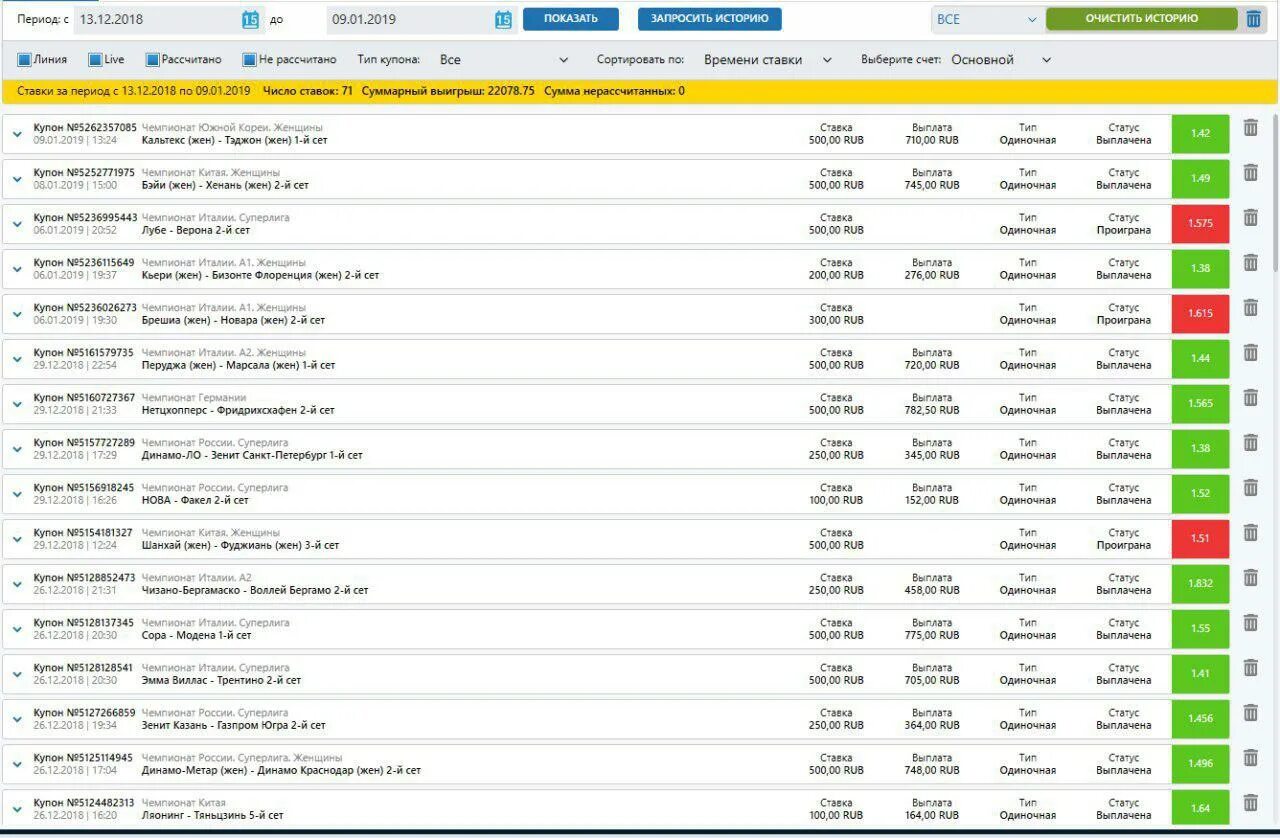The image size is (1280, 838).
Task: Delete coupon №5127266859 with trash icon
Action: [x=1251, y=713]
